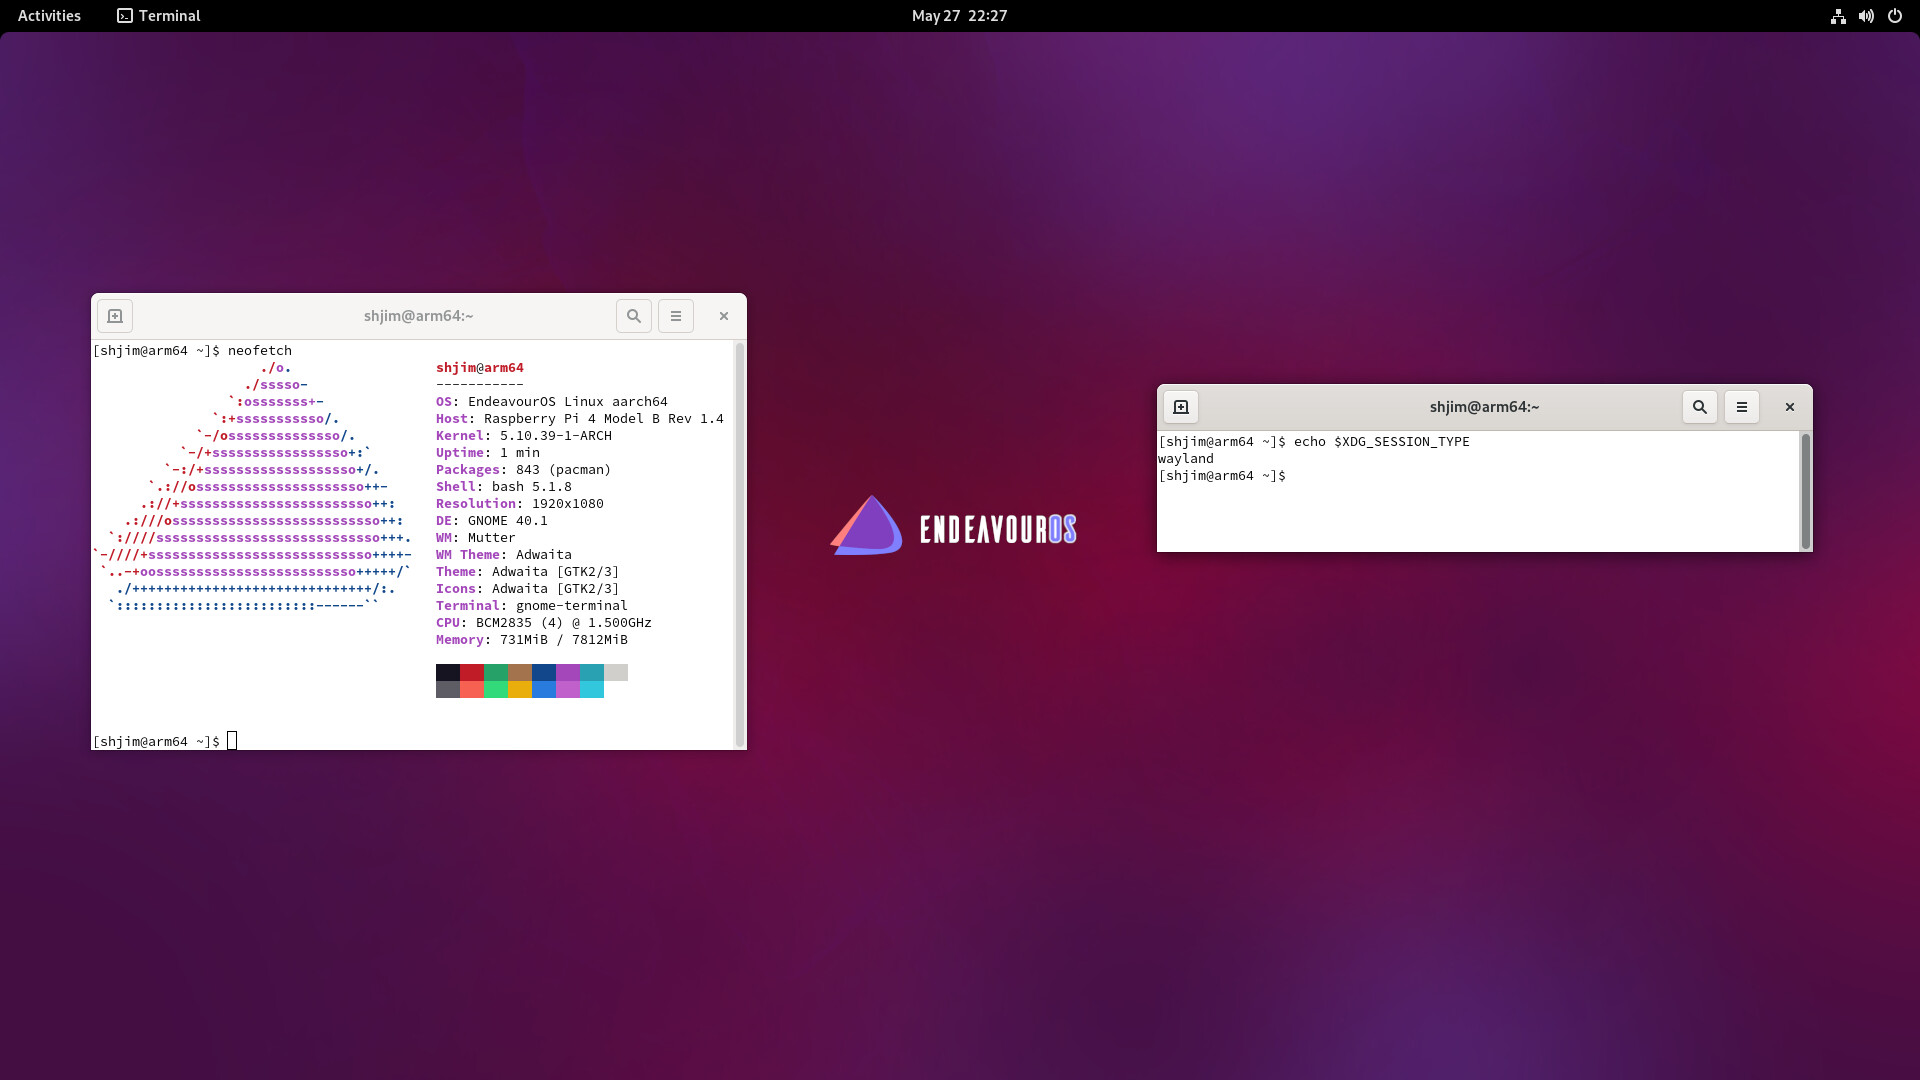
Task: Click the 'Terminal: gnome-terminal' line
Action: [532, 606]
